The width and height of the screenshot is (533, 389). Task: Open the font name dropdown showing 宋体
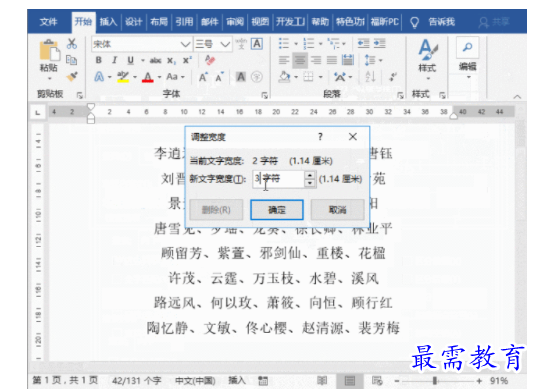coord(186,44)
